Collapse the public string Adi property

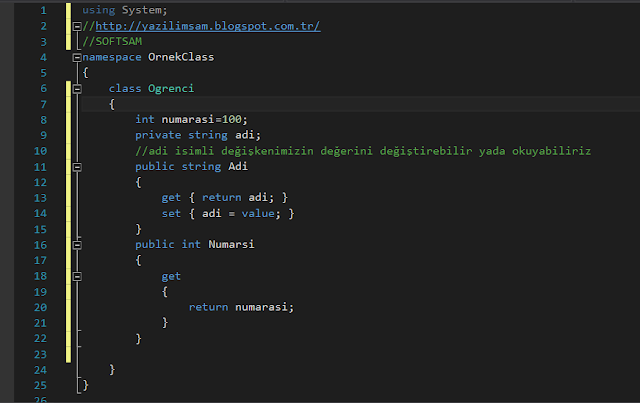[77, 167]
